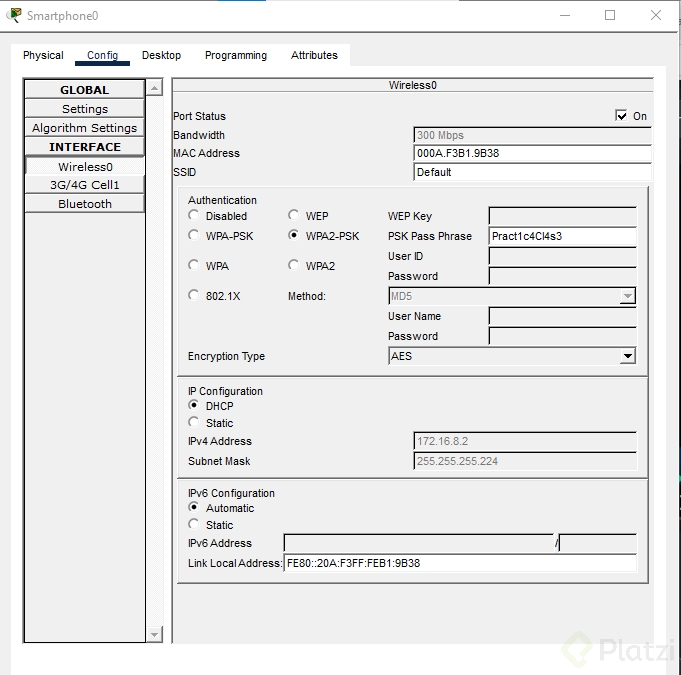Click the Smartphone0 window icon
Image resolution: width=681 pixels, height=675 pixels.
pos(14,15)
